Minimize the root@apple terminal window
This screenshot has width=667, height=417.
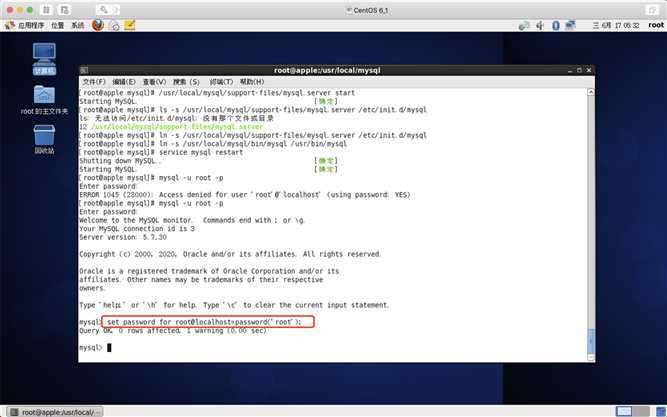[x=570, y=70]
